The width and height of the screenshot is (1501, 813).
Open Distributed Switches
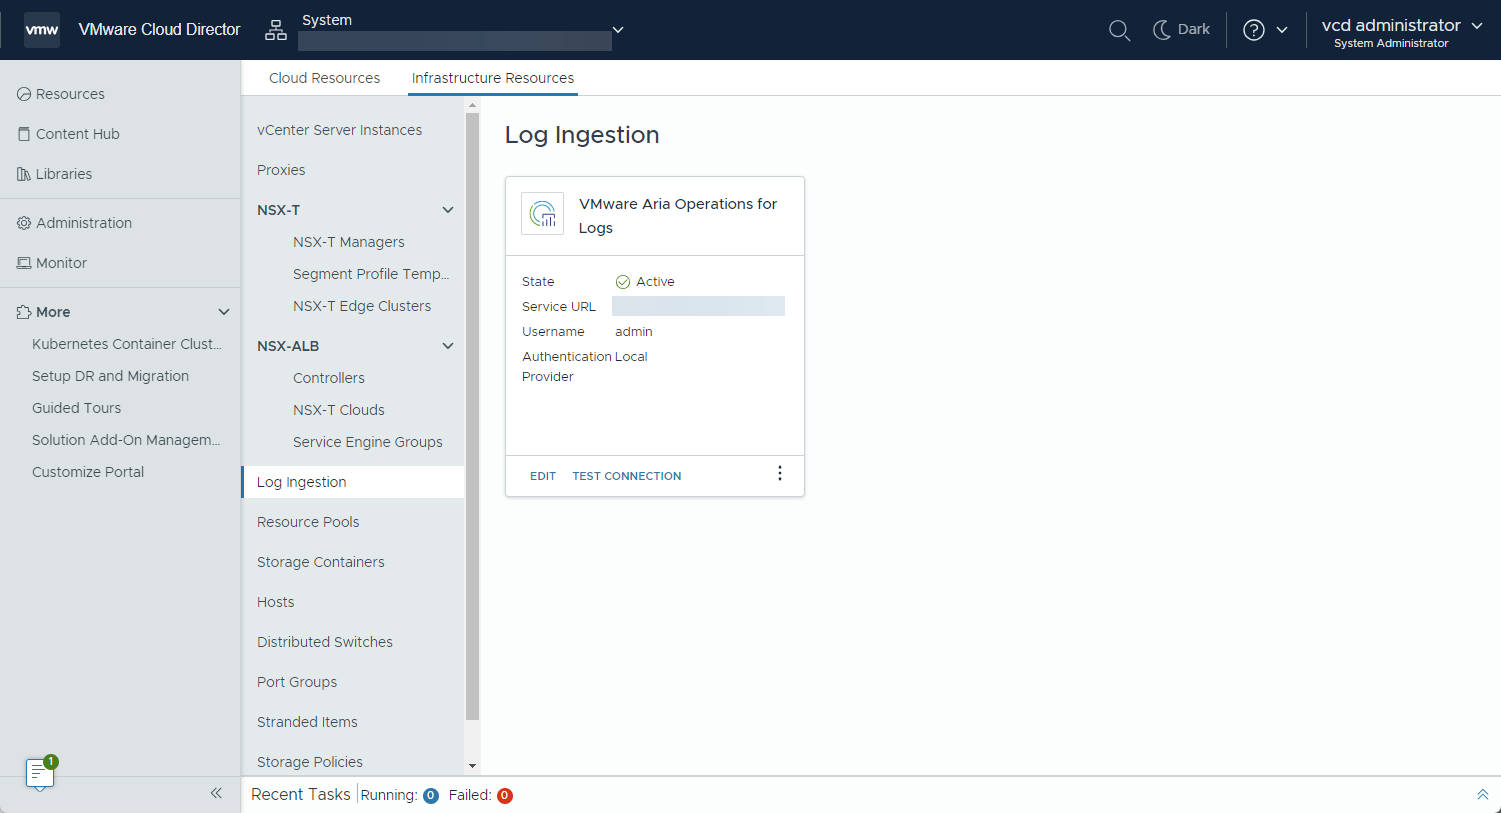325,642
